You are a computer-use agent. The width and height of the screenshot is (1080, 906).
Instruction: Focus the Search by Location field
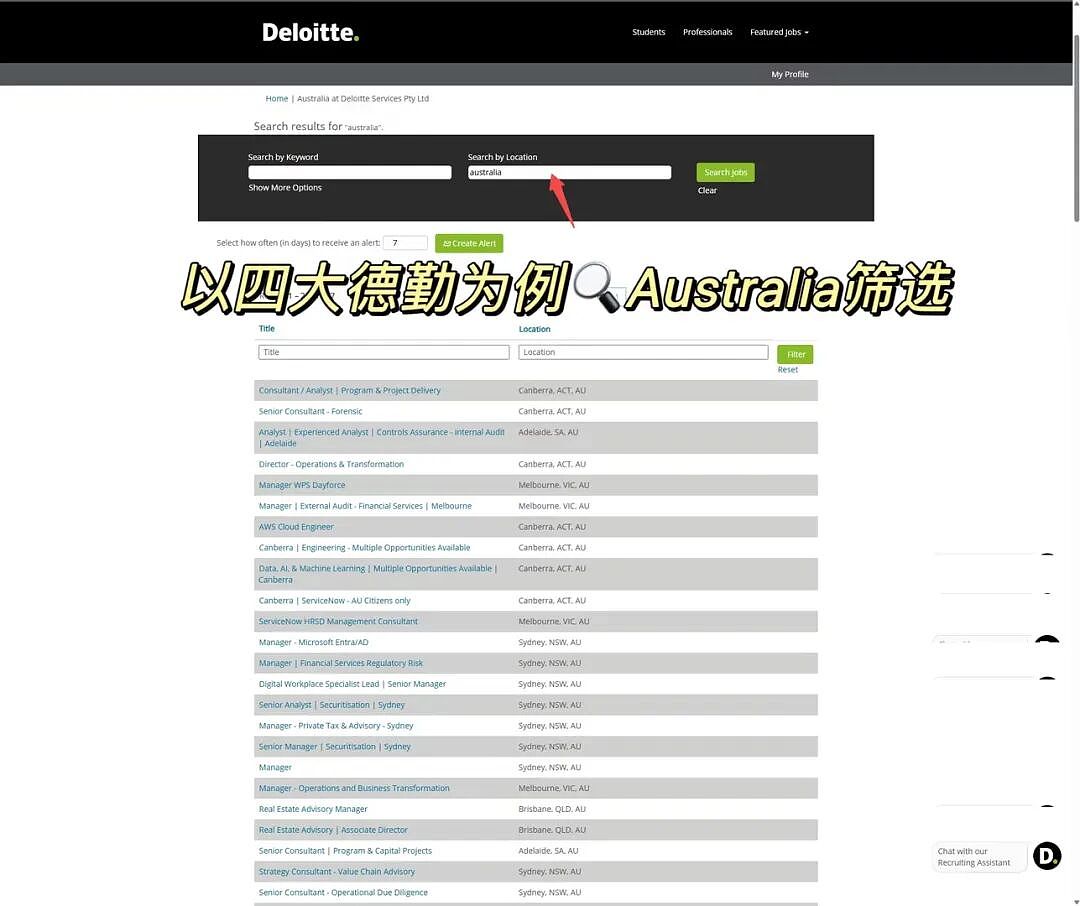[569, 172]
